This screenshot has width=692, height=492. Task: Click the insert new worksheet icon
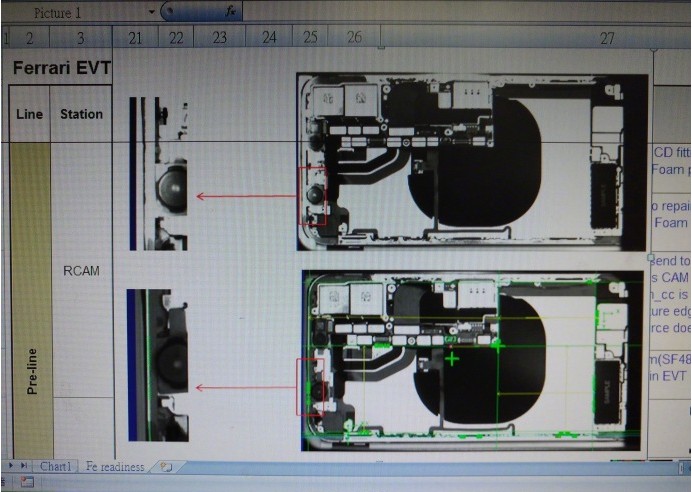[166, 467]
